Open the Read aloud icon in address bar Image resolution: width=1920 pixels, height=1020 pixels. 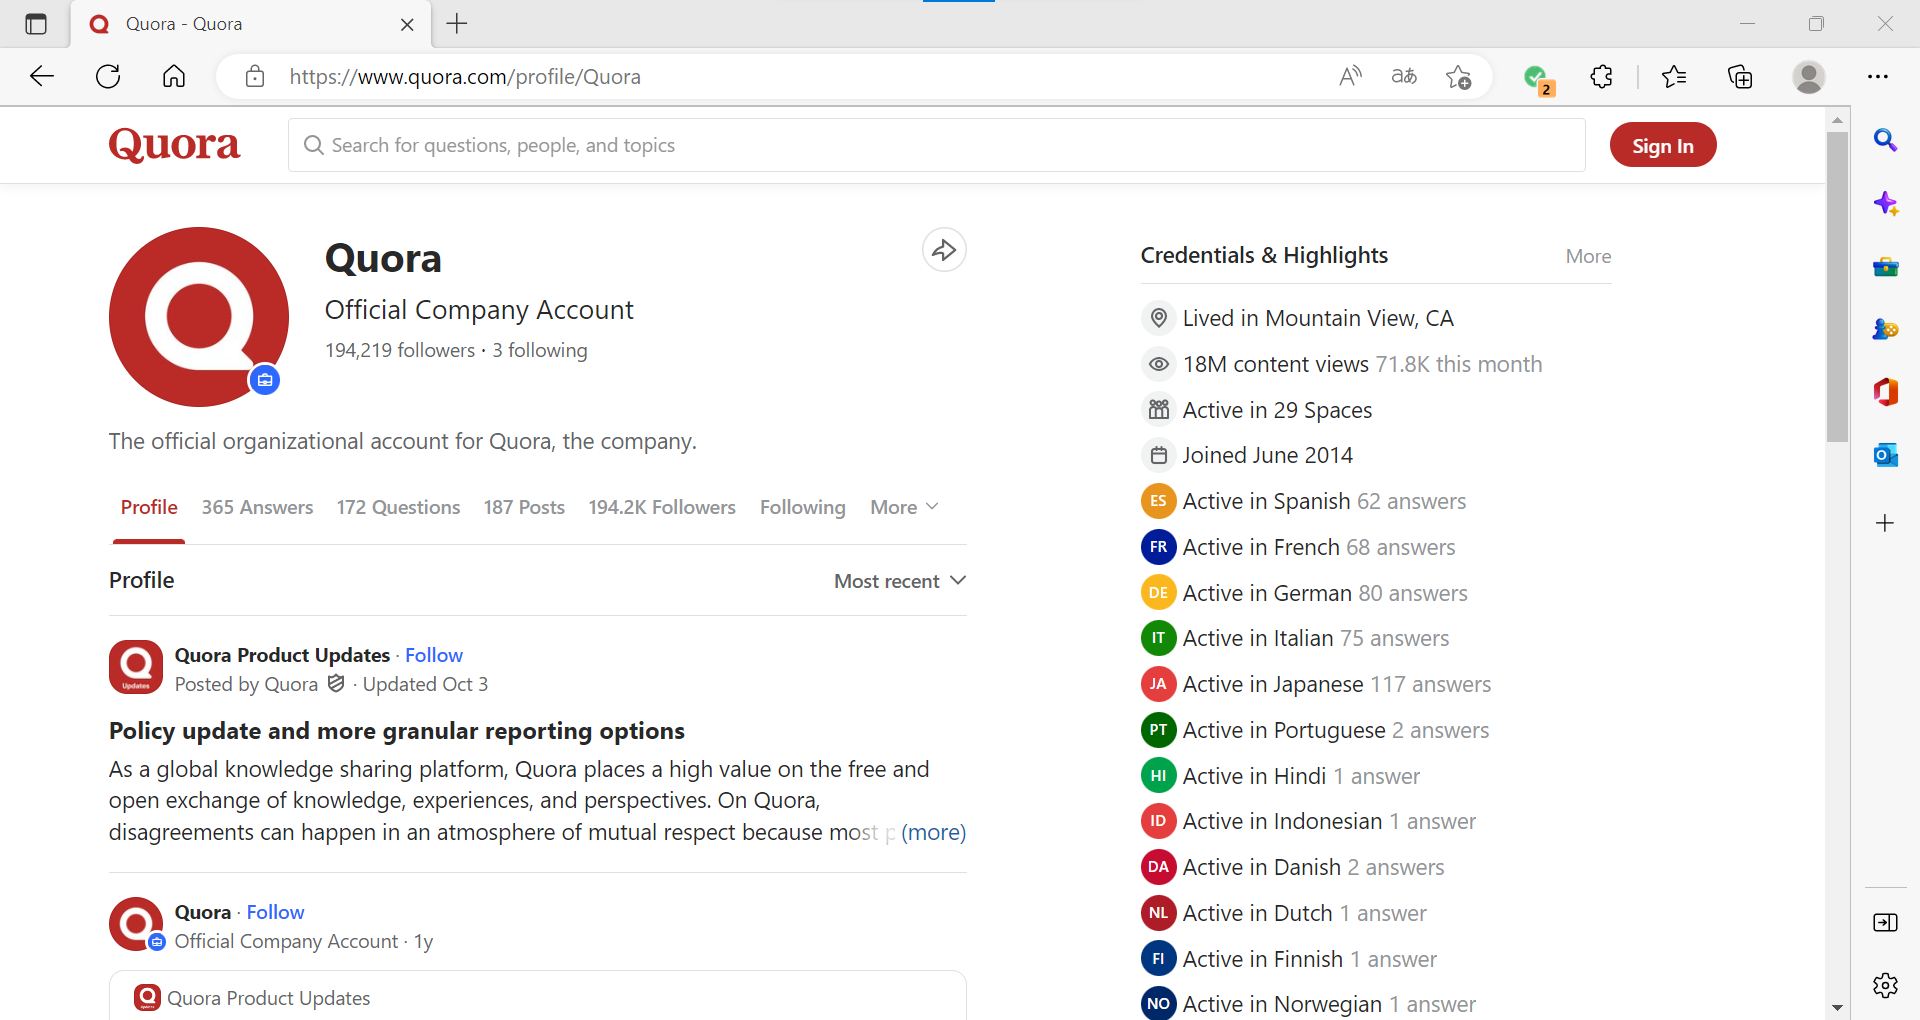[x=1350, y=77]
